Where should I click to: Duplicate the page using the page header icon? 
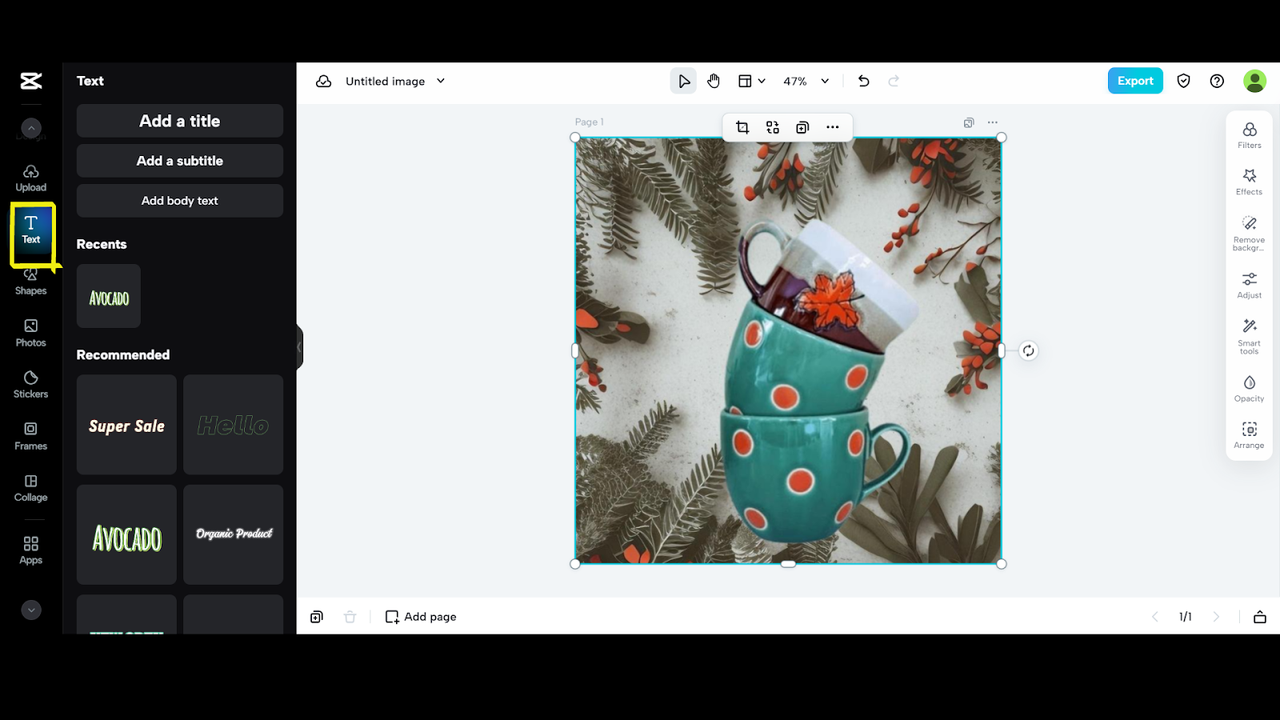coord(969,123)
